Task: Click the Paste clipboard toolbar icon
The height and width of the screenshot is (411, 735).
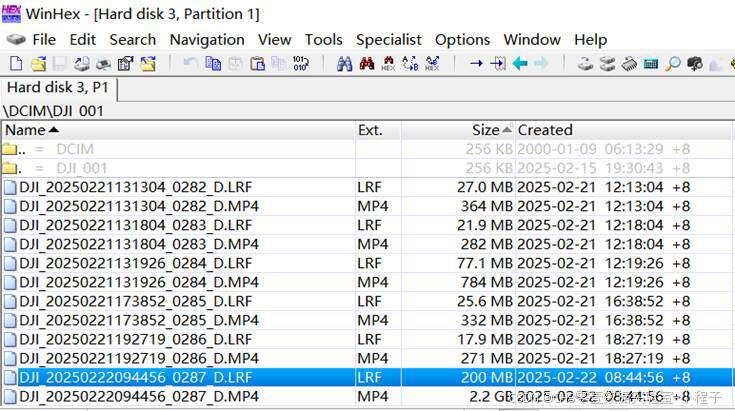Action: 257,63
